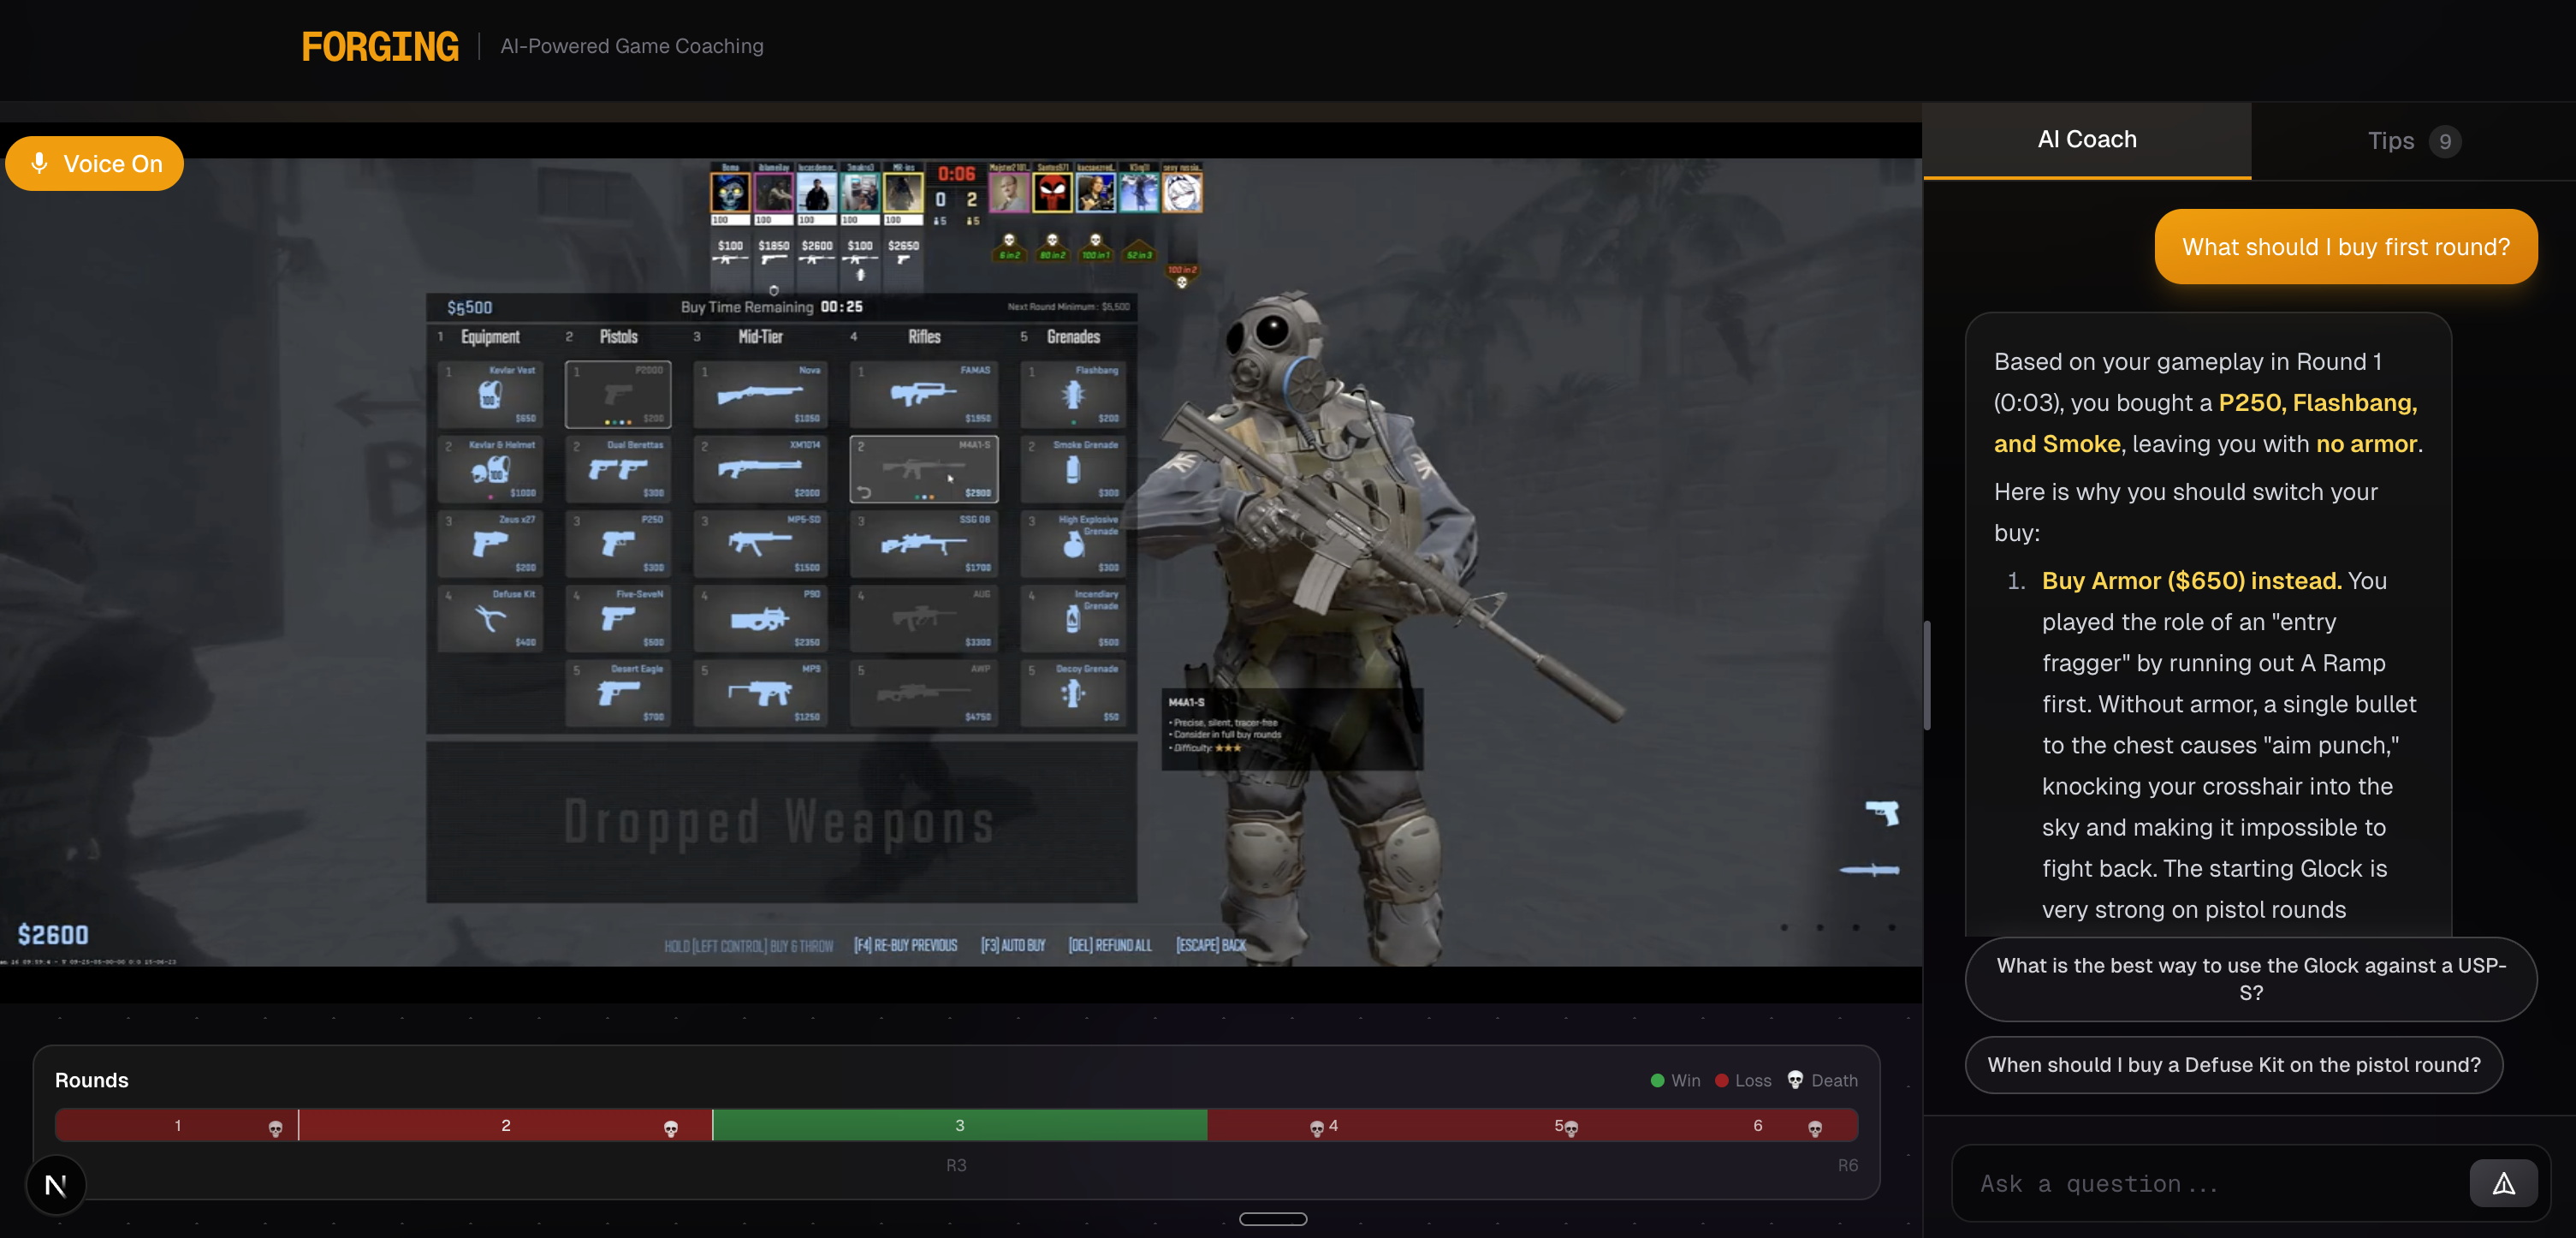This screenshot has height=1238, width=2576.
Task: Toggle the Voice On microphone button
Action: (94, 164)
